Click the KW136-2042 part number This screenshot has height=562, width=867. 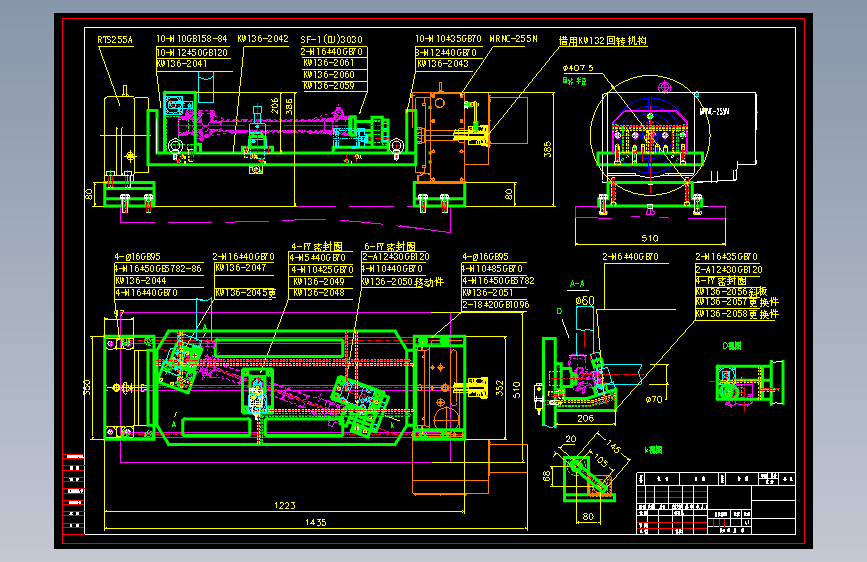pos(263,39)
